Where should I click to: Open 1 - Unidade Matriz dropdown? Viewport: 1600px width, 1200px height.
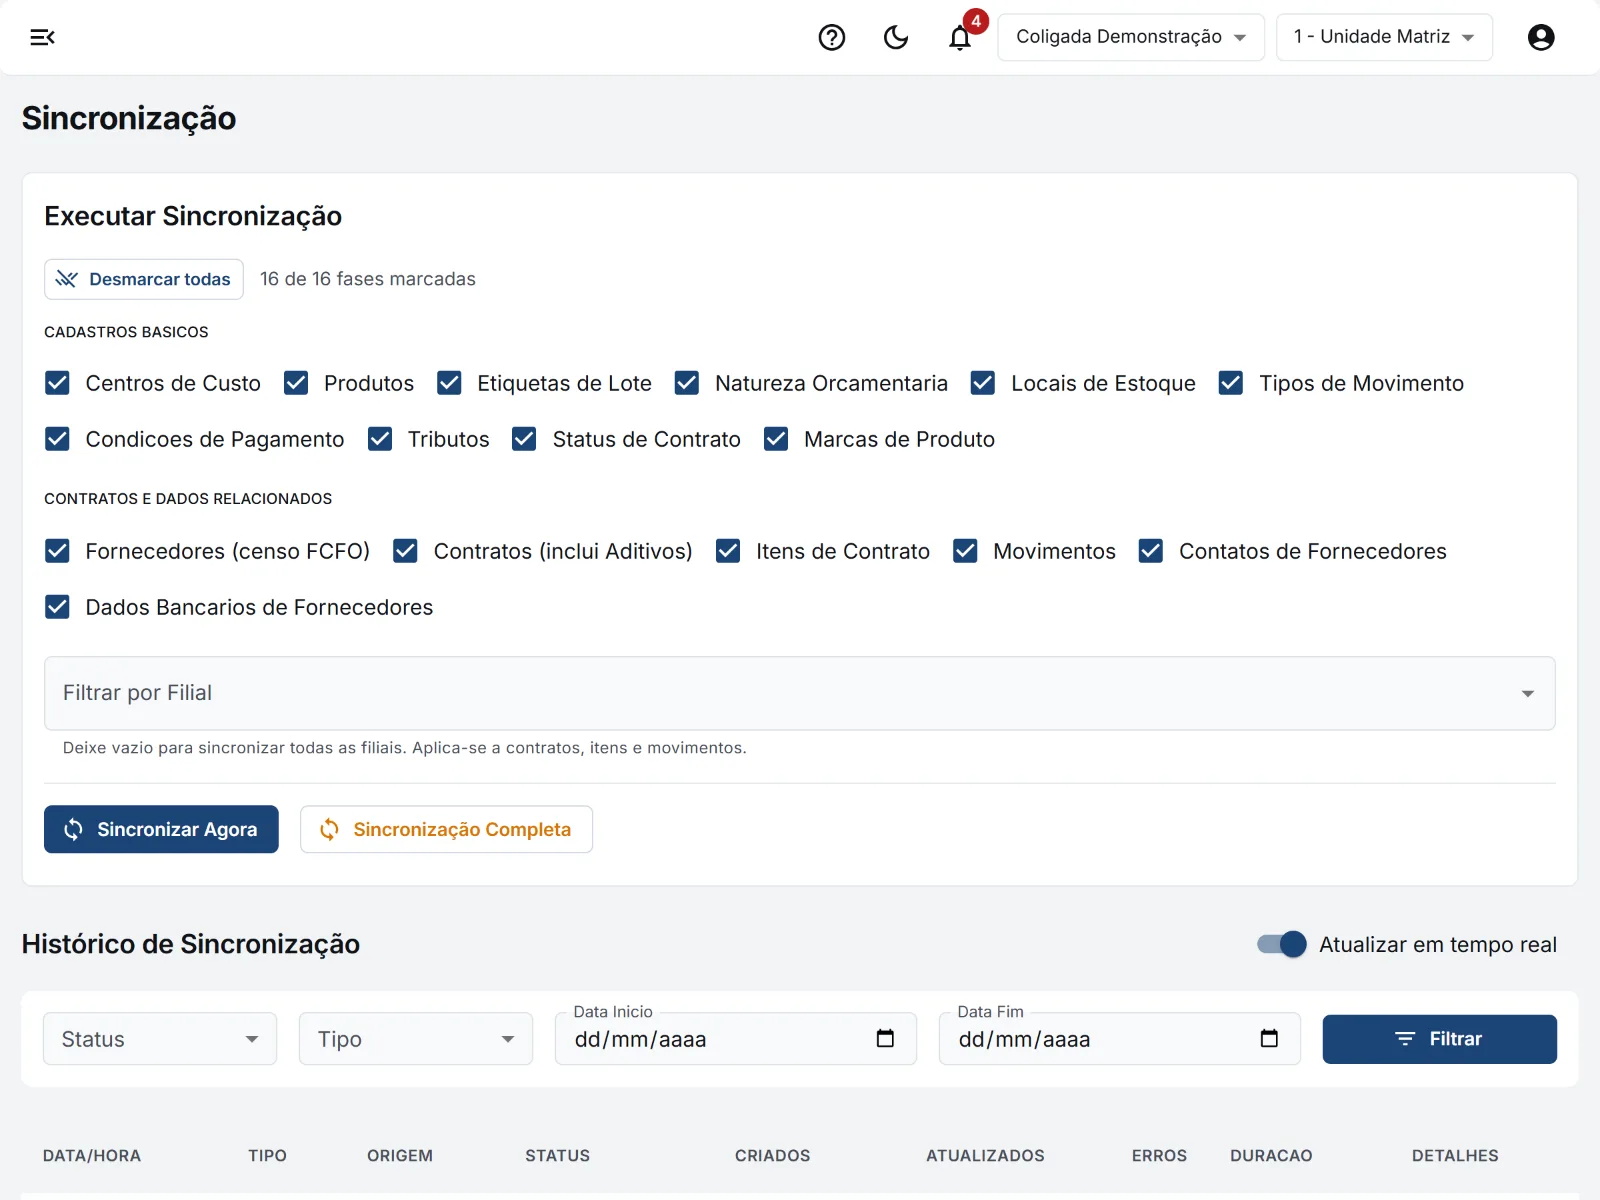tap(1384, 37)
